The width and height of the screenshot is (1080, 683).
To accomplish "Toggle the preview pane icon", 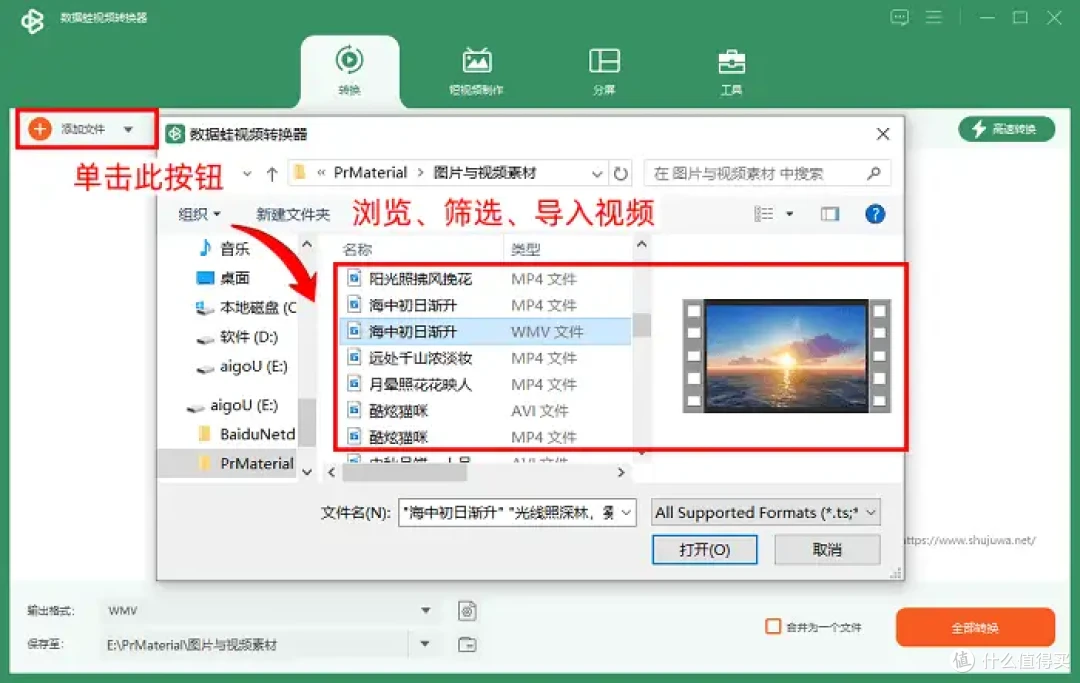I will (830, 214).
